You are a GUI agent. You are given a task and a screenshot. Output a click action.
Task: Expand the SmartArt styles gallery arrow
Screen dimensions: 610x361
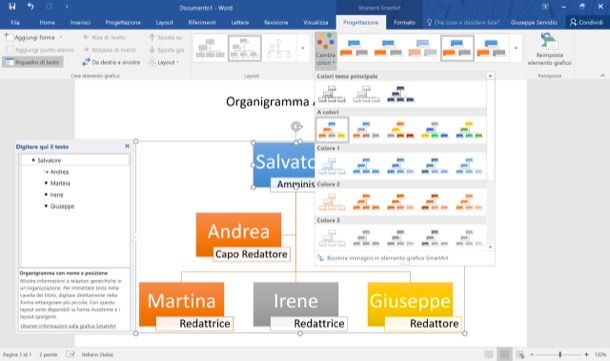(516, 48)
